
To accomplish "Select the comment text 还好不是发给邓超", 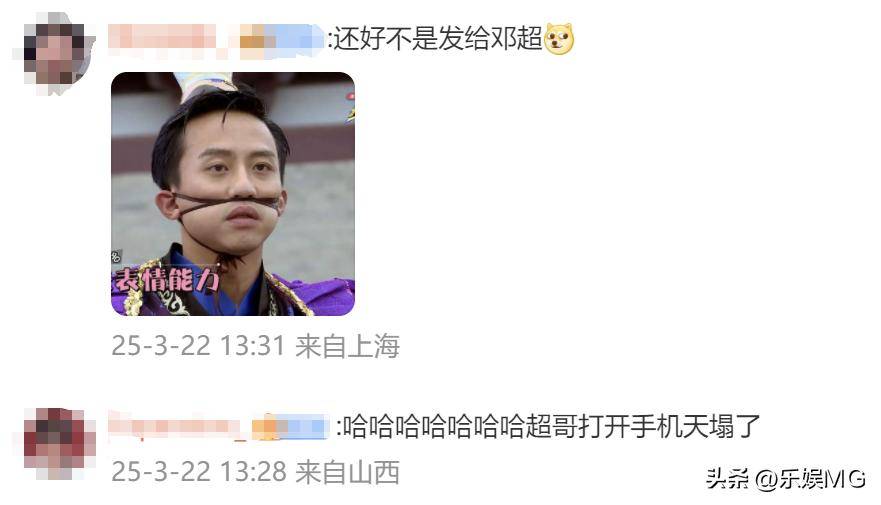I will 438,39.
